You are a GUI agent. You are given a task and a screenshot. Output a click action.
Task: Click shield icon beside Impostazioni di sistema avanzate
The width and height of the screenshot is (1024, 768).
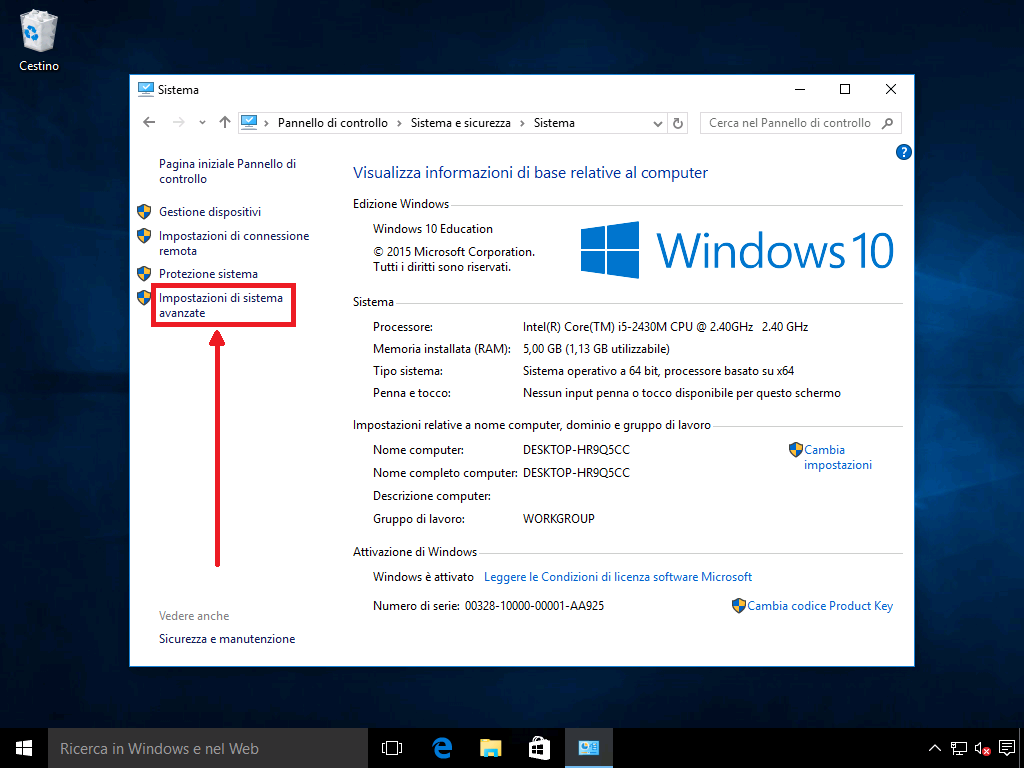144,298
